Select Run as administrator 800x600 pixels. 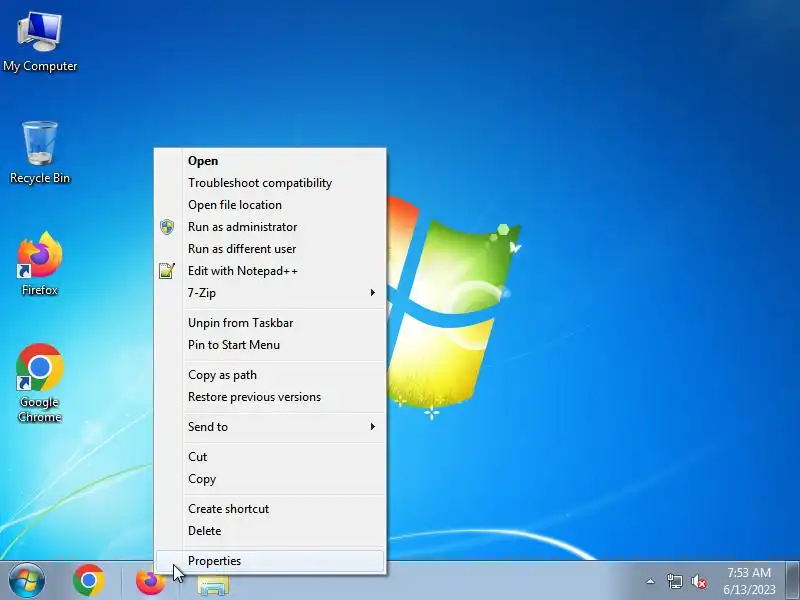270,227
